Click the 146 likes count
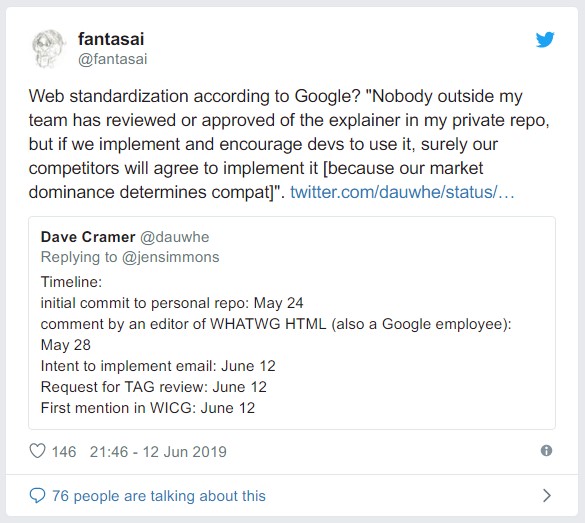 64,452
